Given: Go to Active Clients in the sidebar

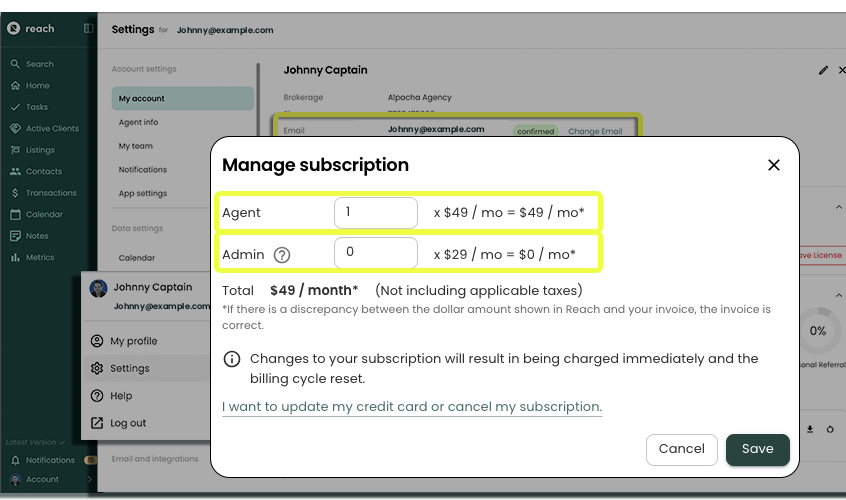Looking at the screenshot, I should (51, 129).
